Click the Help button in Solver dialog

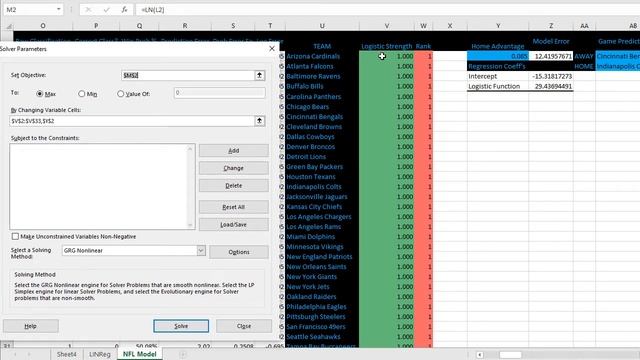click(x=31, y=326)
